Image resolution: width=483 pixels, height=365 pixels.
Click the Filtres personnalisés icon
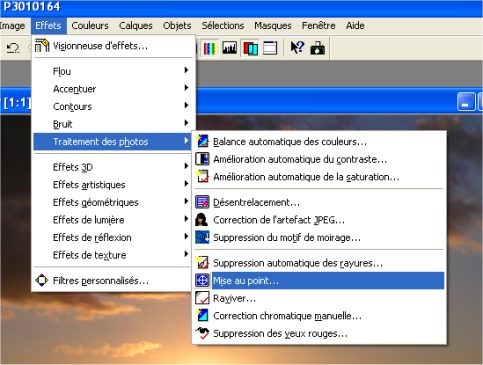[x=42, y=280]
